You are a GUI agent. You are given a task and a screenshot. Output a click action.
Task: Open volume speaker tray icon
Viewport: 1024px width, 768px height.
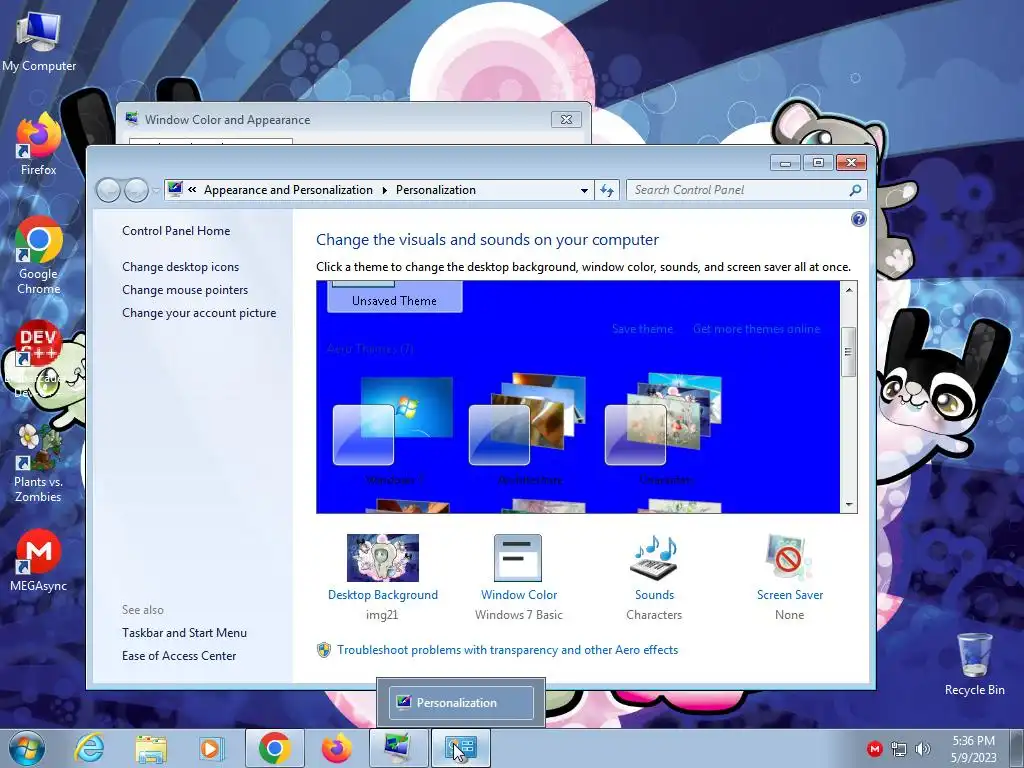tap(922, 749)
